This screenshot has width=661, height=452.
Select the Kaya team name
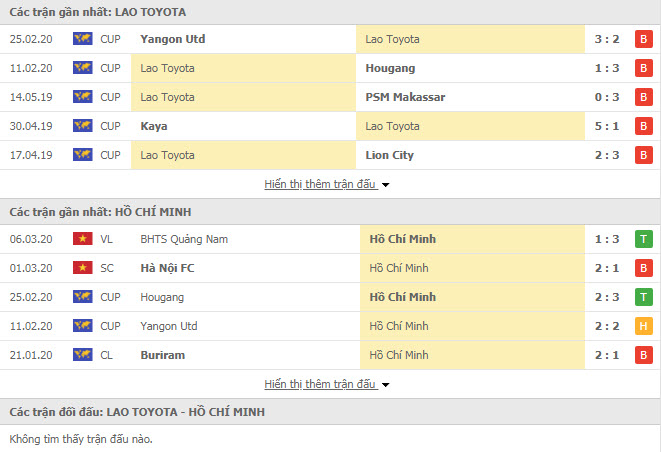[154, 126]
